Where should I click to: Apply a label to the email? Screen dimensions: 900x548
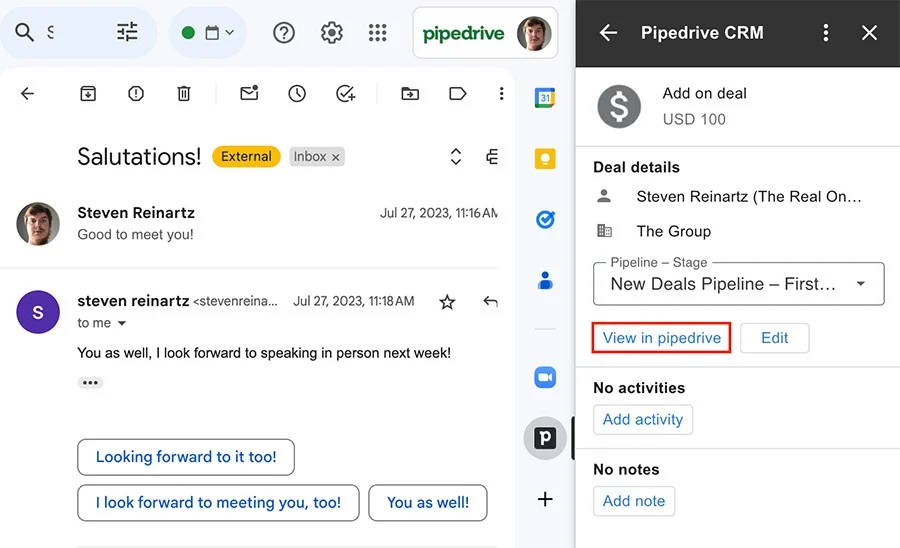(x=457, y=94)
